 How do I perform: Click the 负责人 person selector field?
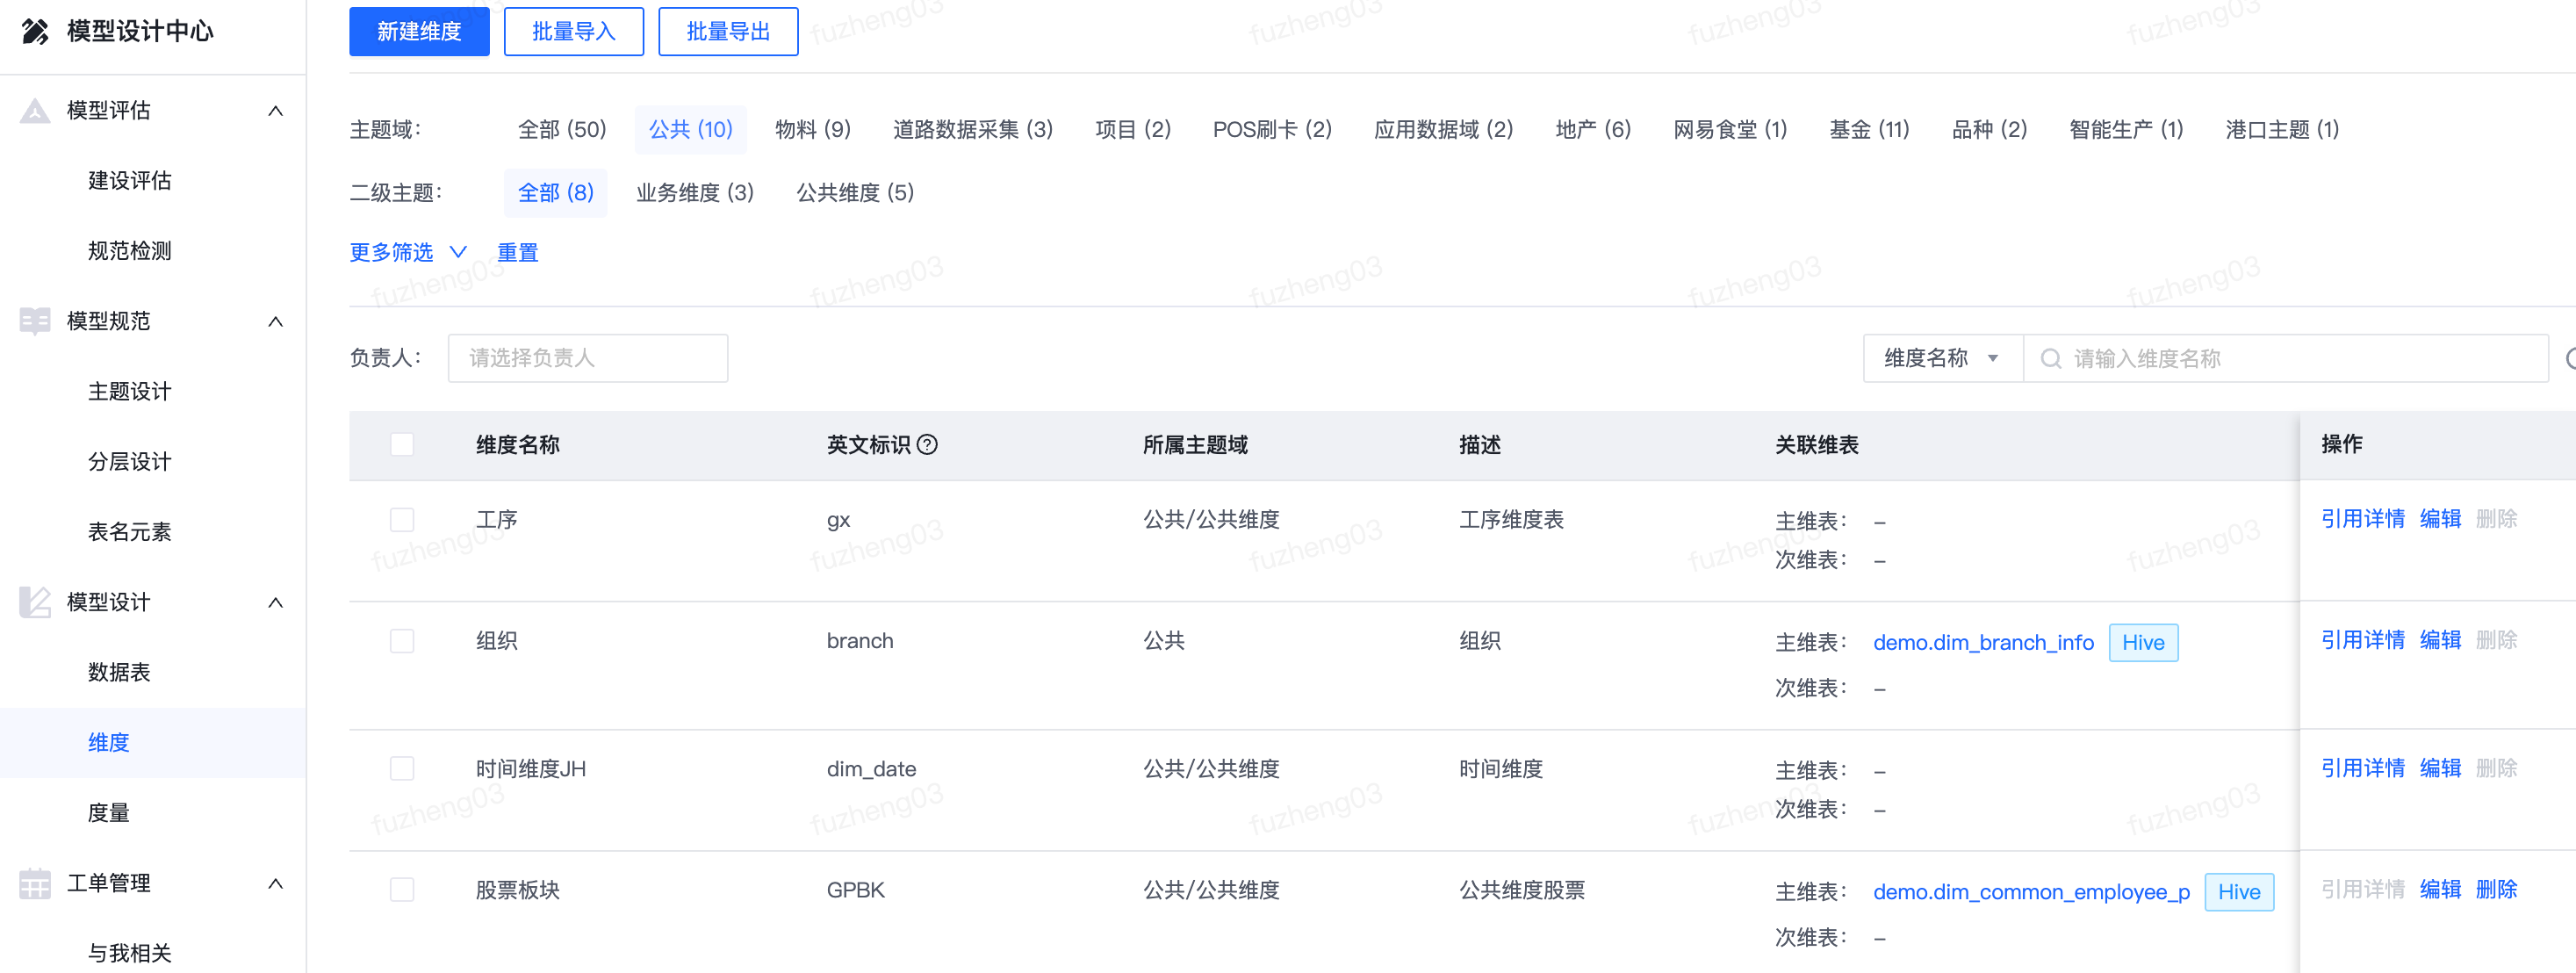coord(587,357)
